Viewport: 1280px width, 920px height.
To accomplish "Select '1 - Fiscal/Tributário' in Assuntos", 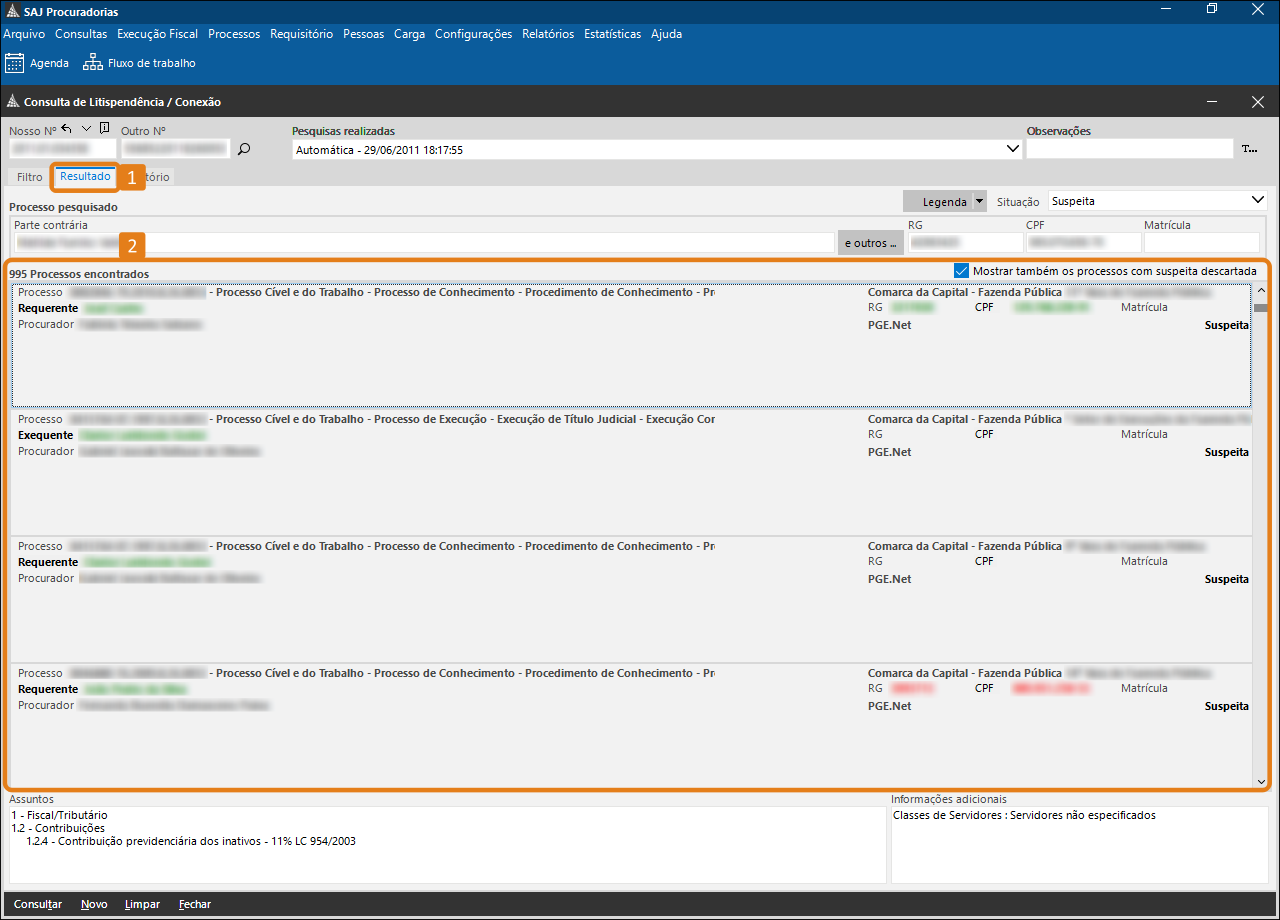I will point(59,816).
